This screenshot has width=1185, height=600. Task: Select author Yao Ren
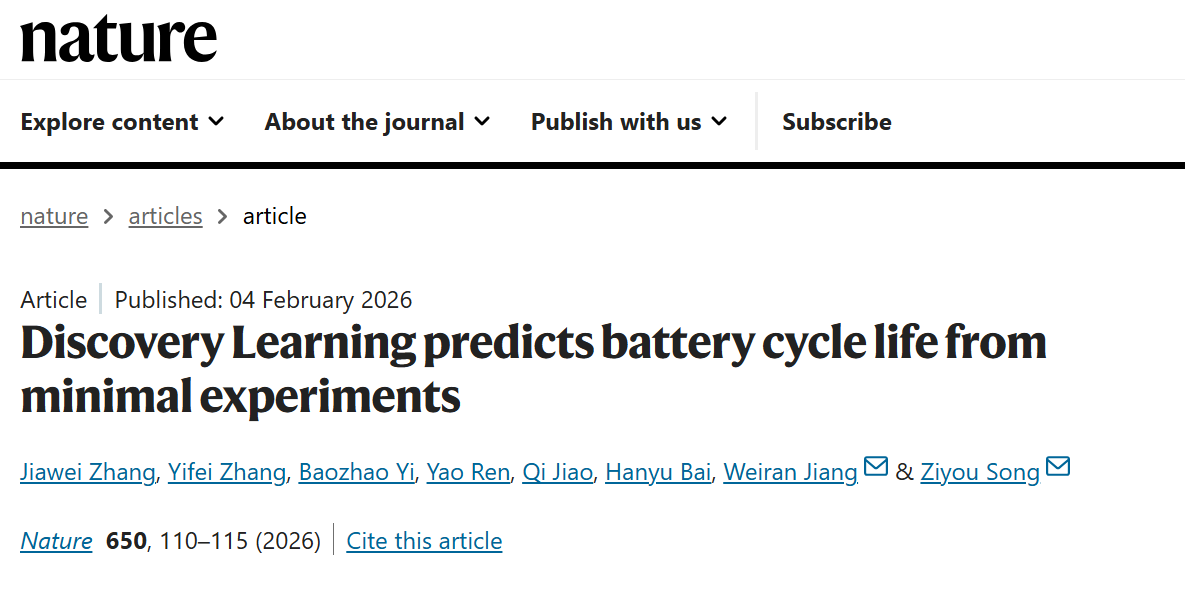468,472
